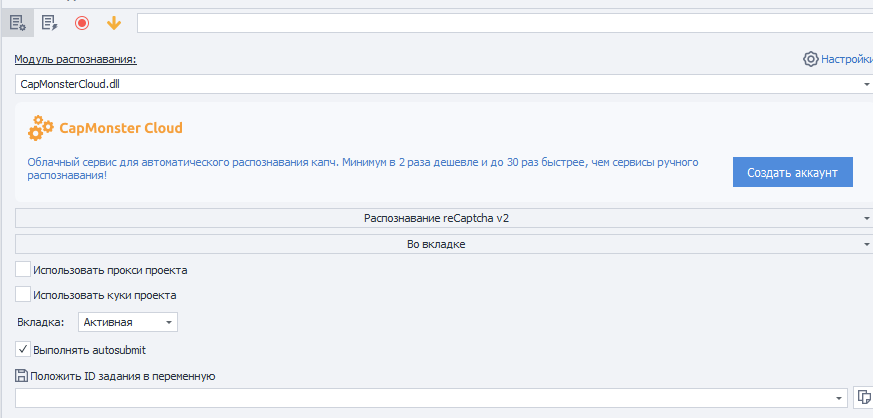Select the action properties gear-list icon
Screen dimensions: 873x418
[17, 23]
